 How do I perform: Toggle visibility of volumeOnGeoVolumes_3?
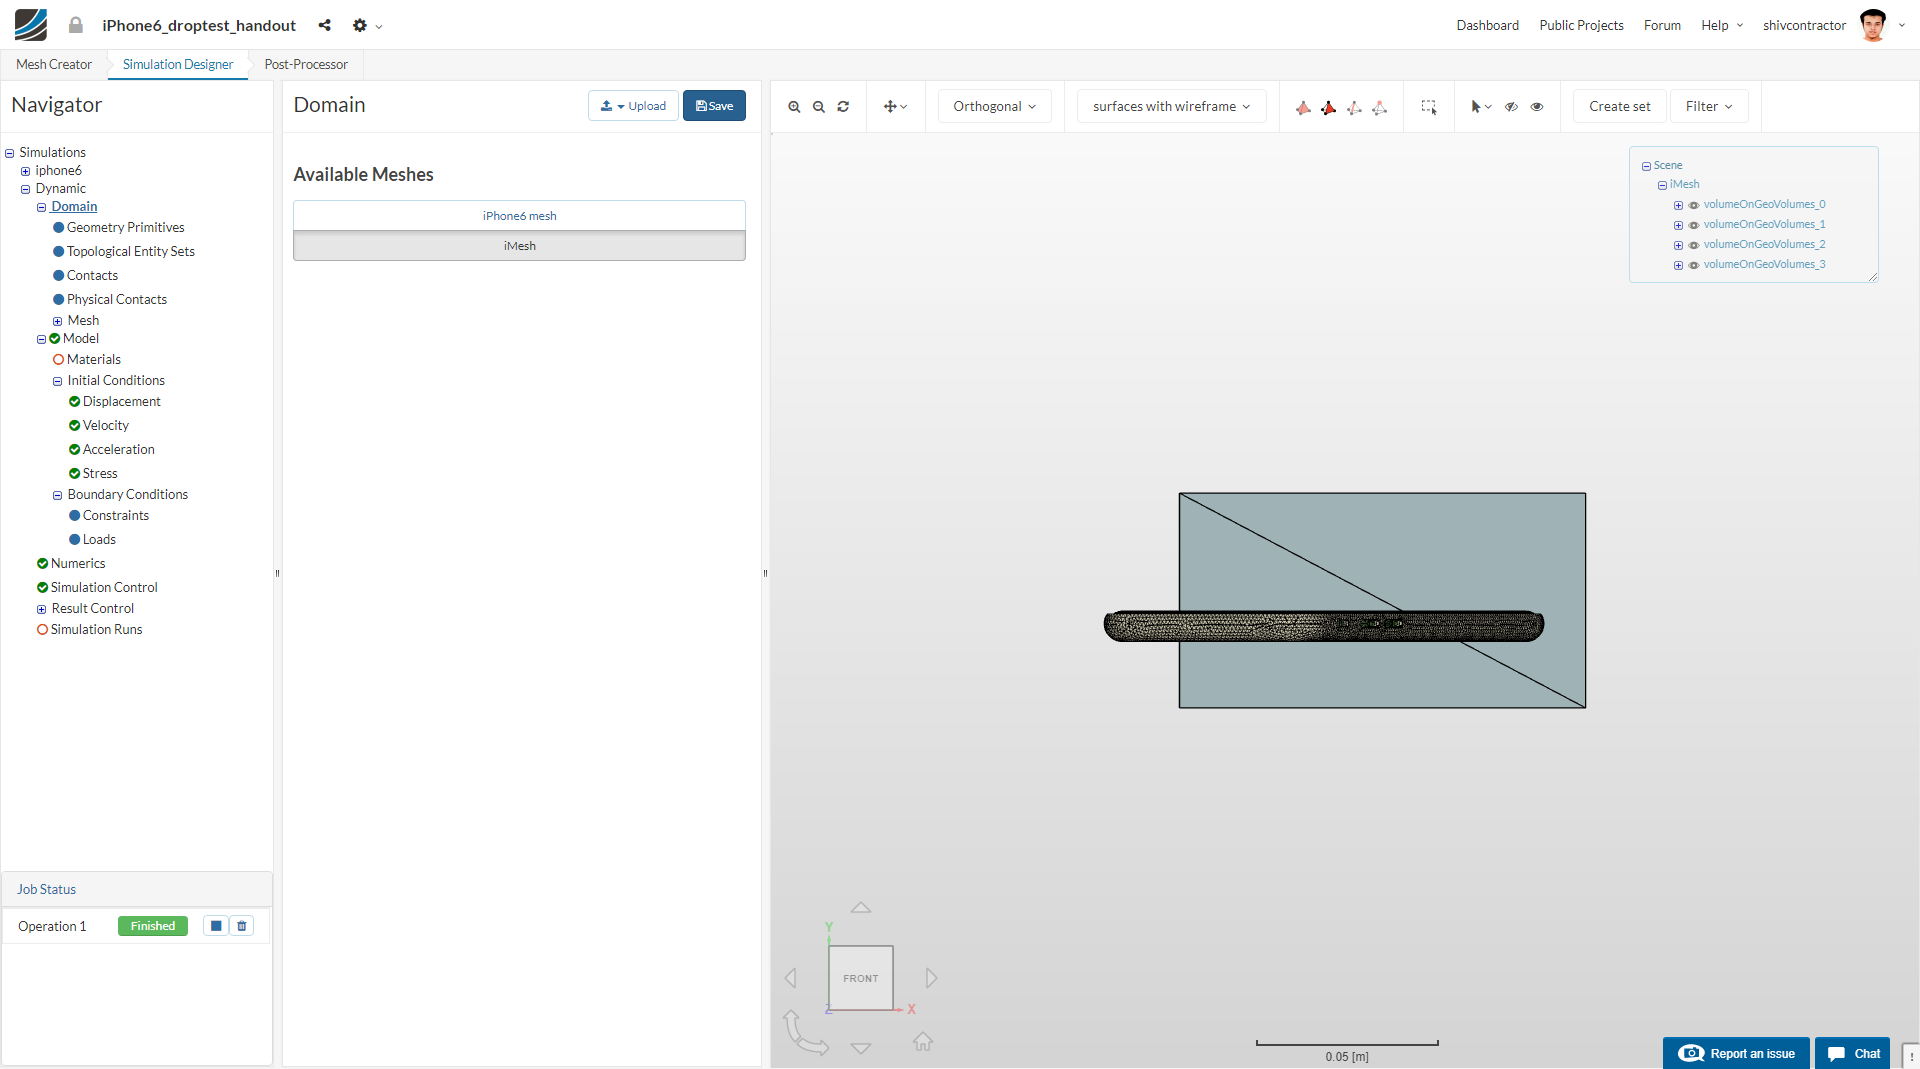(x=1694, y=265)
